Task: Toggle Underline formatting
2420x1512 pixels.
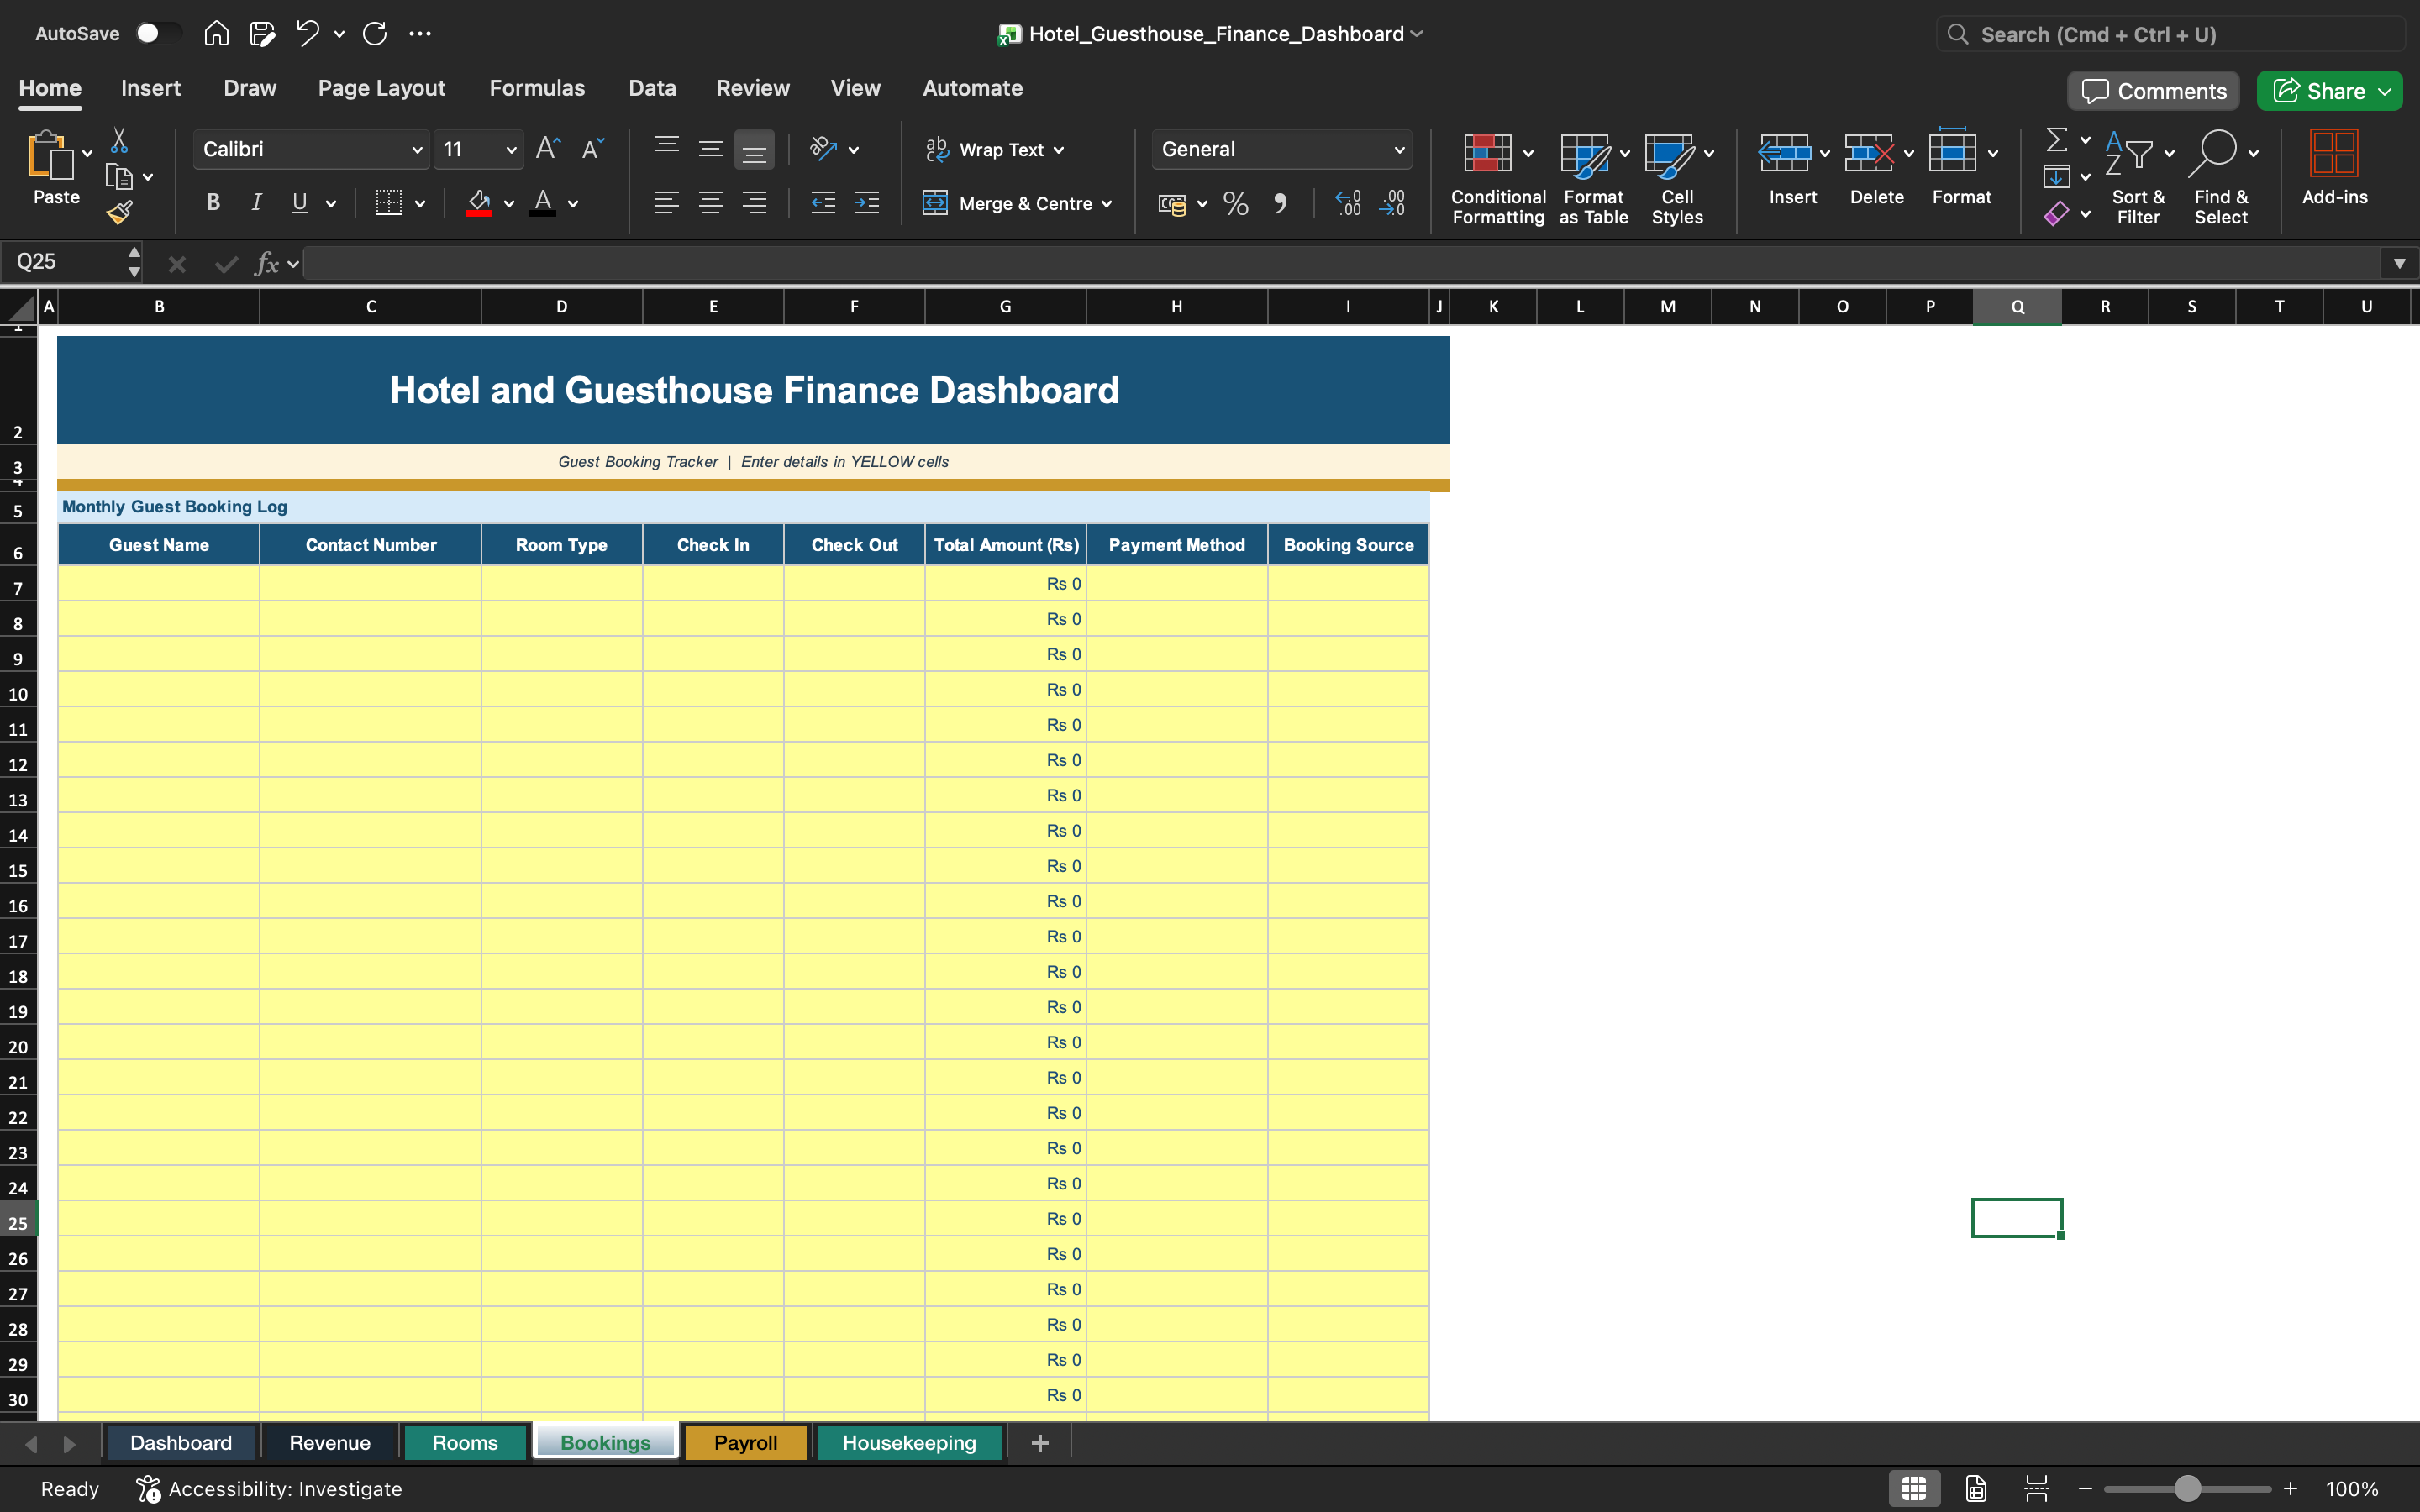Action: click(x=300, y=203)
